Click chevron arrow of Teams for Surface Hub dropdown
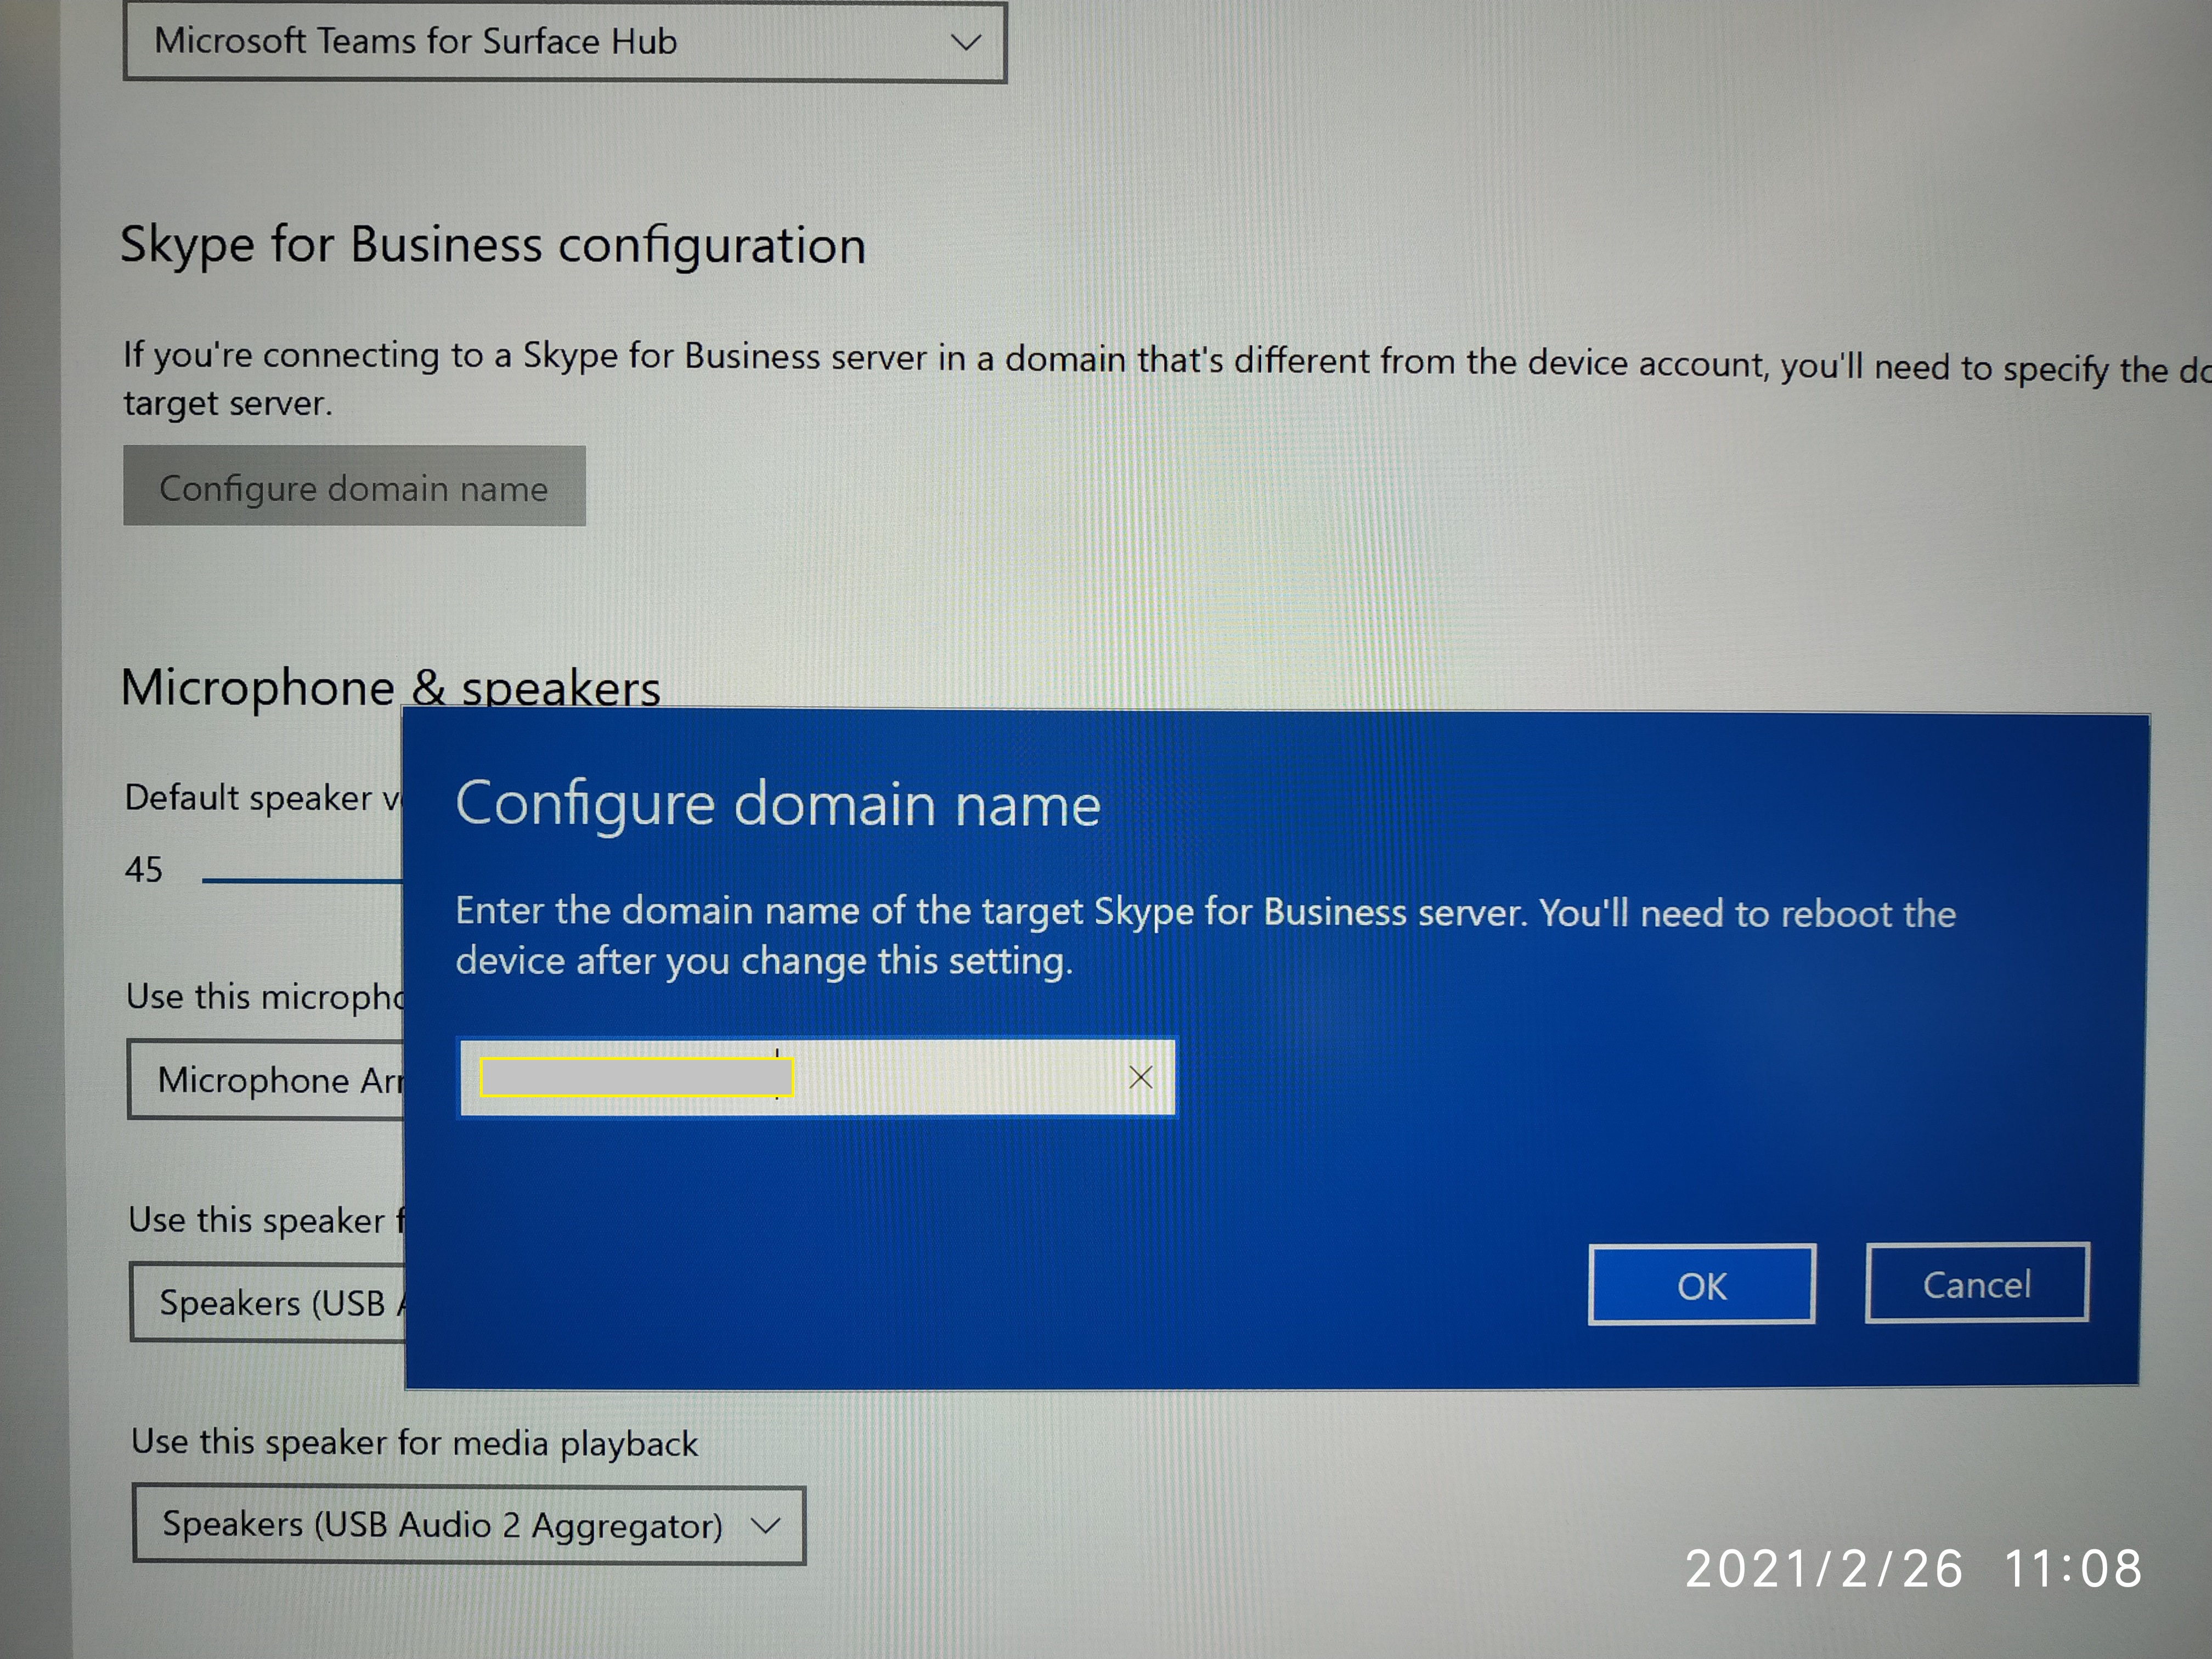2212x1659 pixels. coord(965,42)
